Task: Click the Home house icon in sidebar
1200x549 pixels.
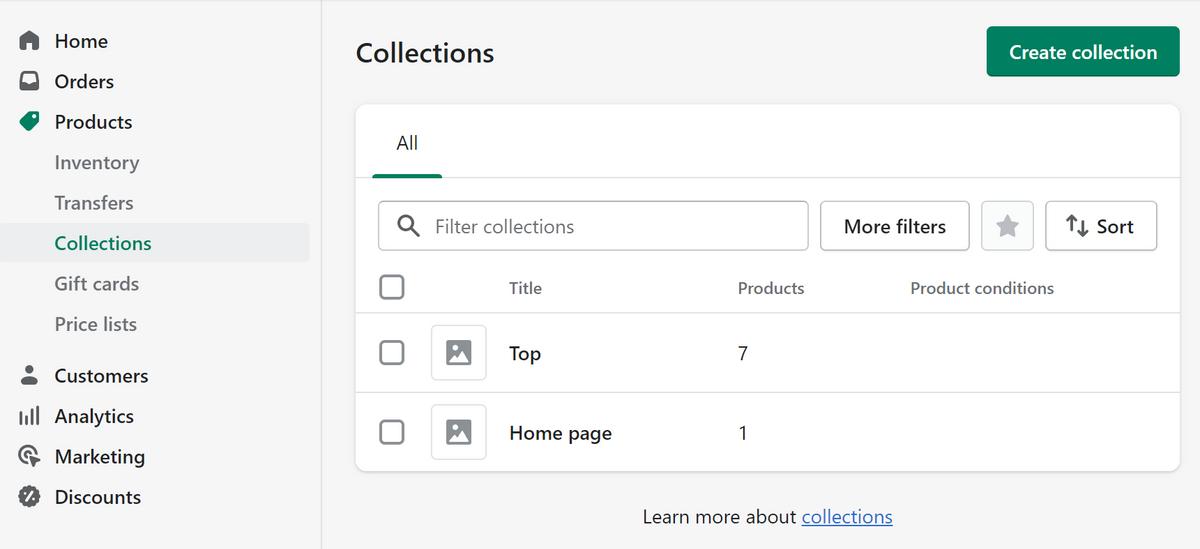Action: (30, 41)
